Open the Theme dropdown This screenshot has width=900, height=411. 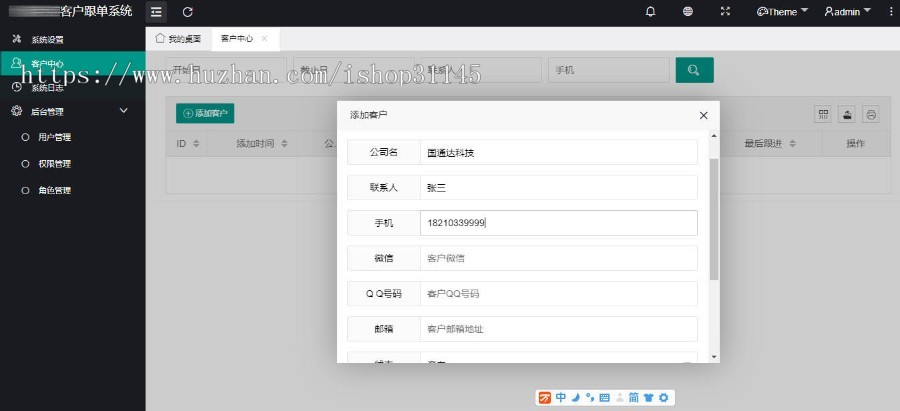[x=782, y=11]
